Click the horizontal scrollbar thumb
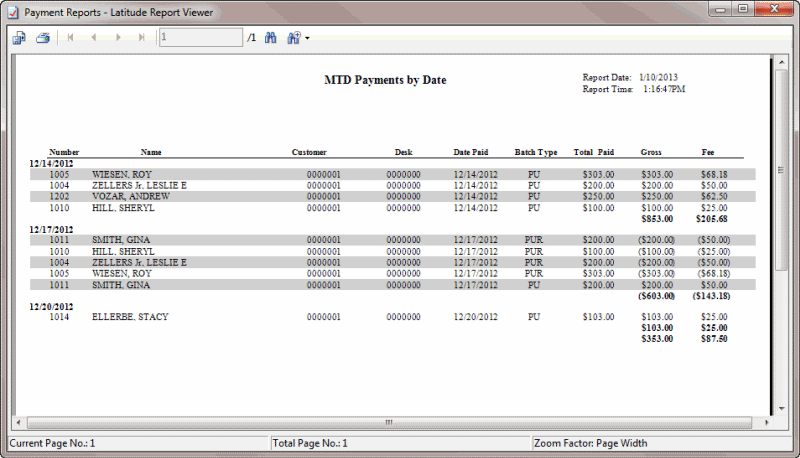 click(389, 423)
